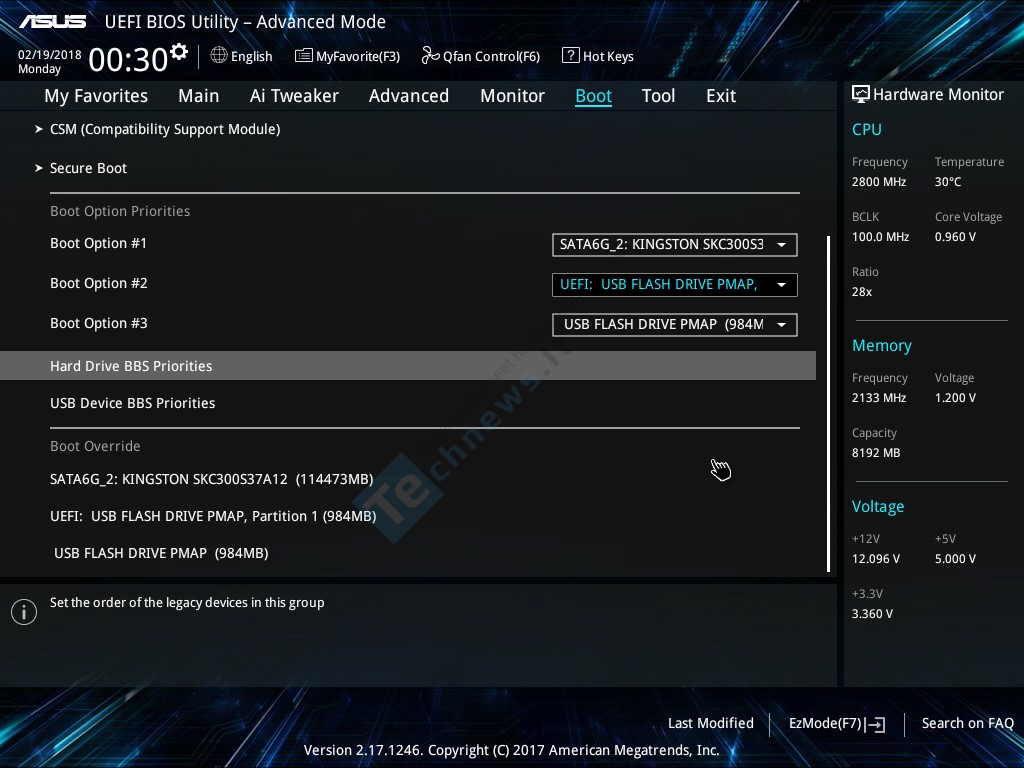The width and height of the screenshot is (1024, 768).
Task: Click Memory Frequency 2133 MHz value
Action: [x=879, y=397]
